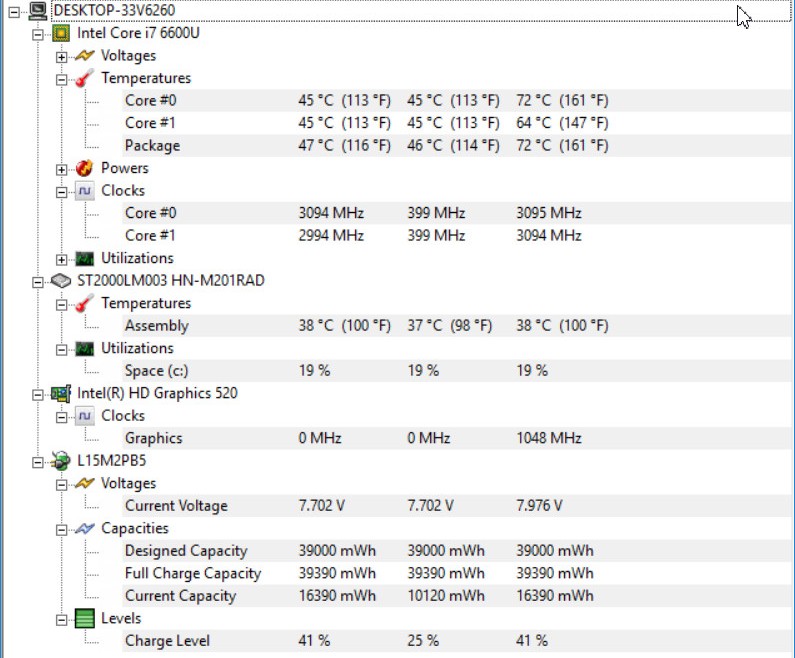Expand the Powers node
This screenshot has width=795, height=658.
coord(61,169)
